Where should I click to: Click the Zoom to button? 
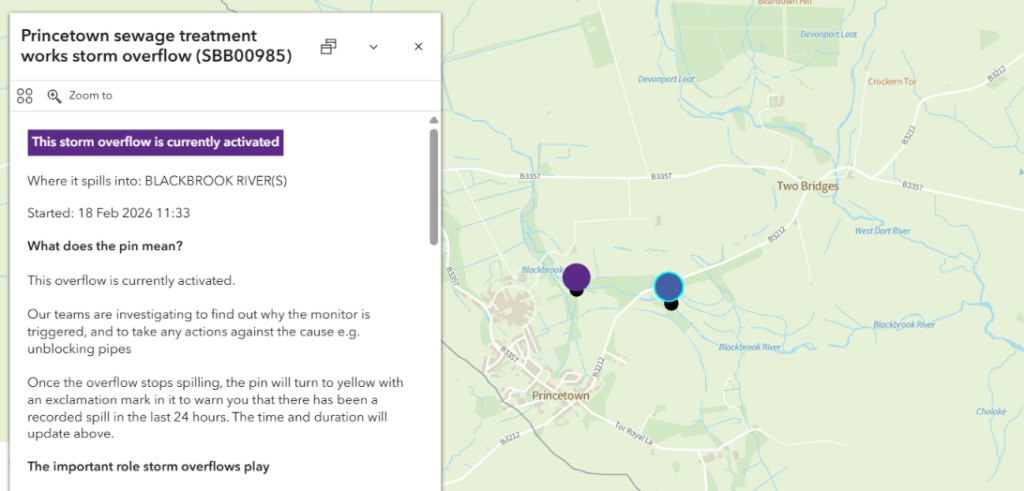pyautogui.click(x=80, y=96)
